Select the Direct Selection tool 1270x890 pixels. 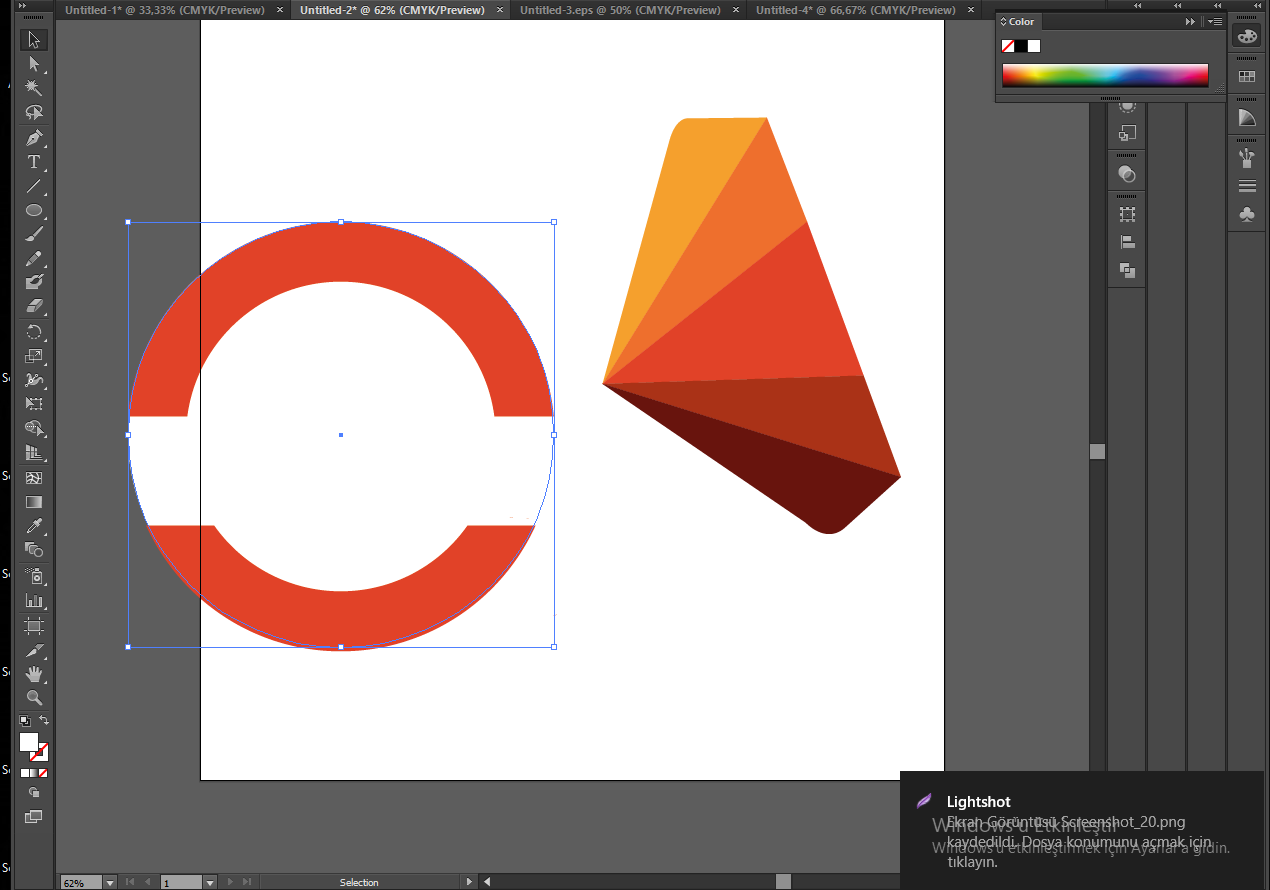[34, 64]
